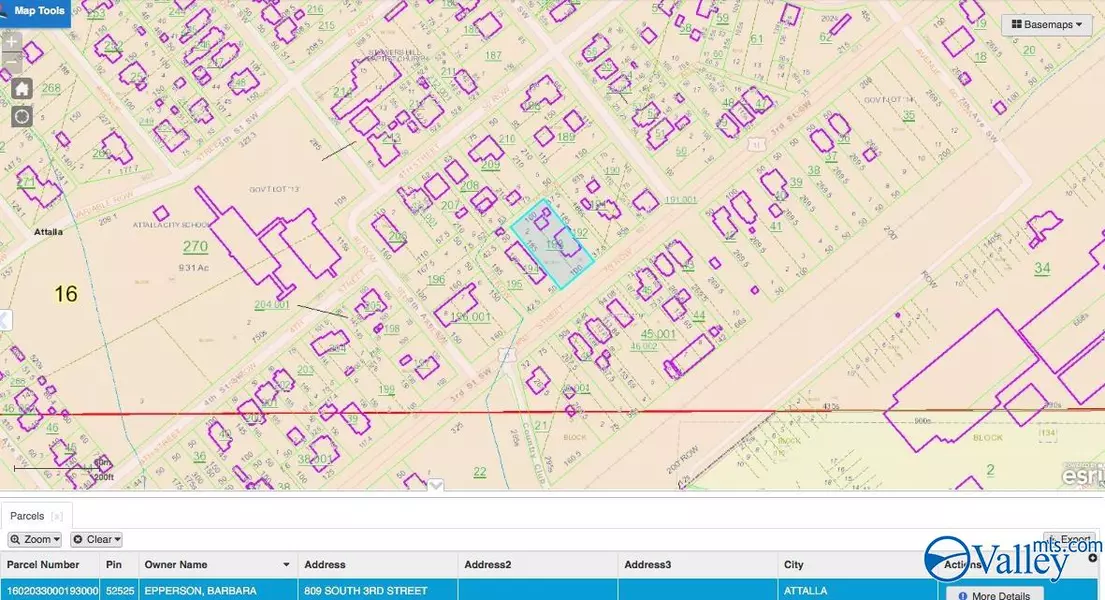Open the Map Tools menu

click(36, 12)
